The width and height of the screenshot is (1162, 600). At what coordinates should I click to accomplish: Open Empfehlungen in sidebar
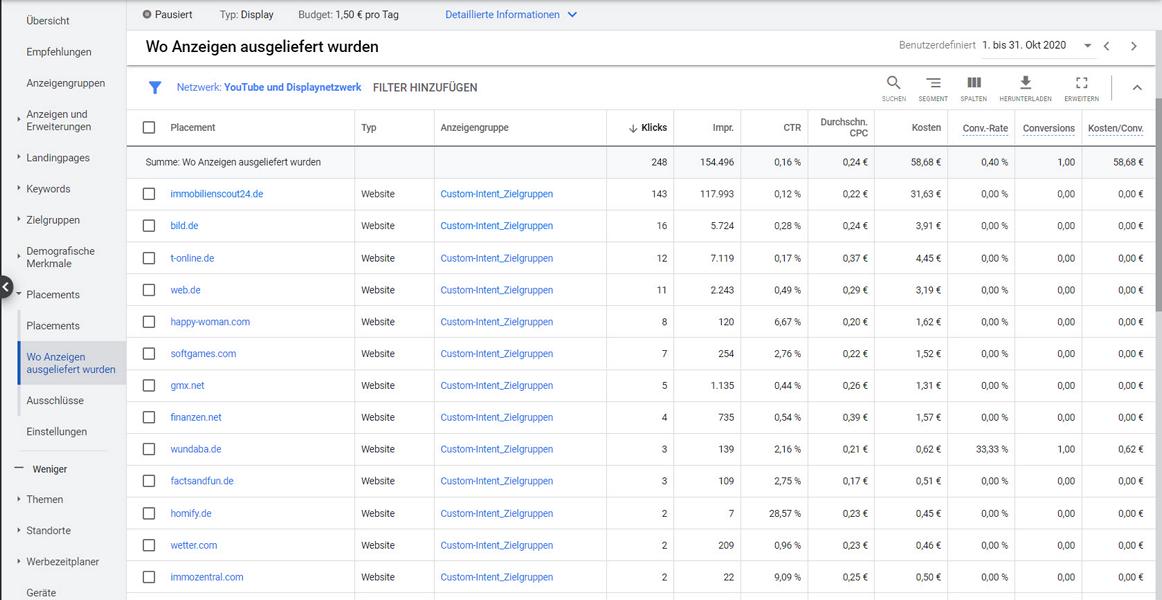(59, 52)
